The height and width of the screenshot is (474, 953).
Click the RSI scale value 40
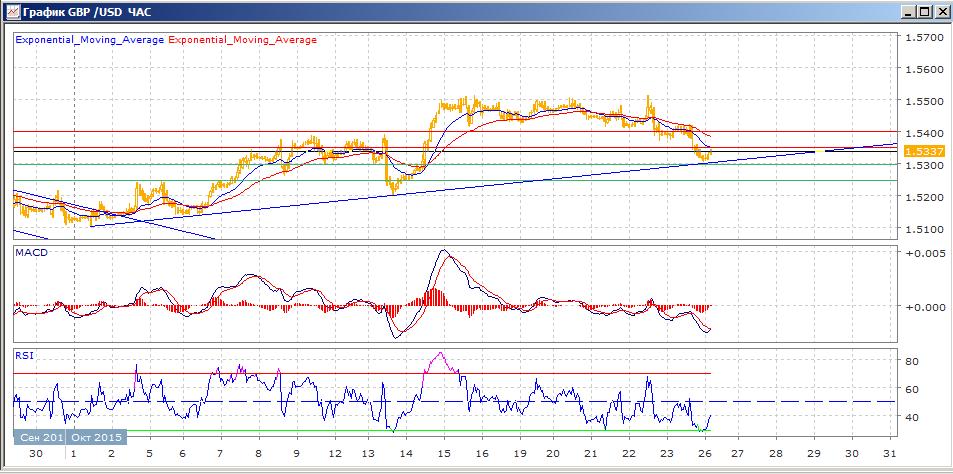(x=912, y=417)
